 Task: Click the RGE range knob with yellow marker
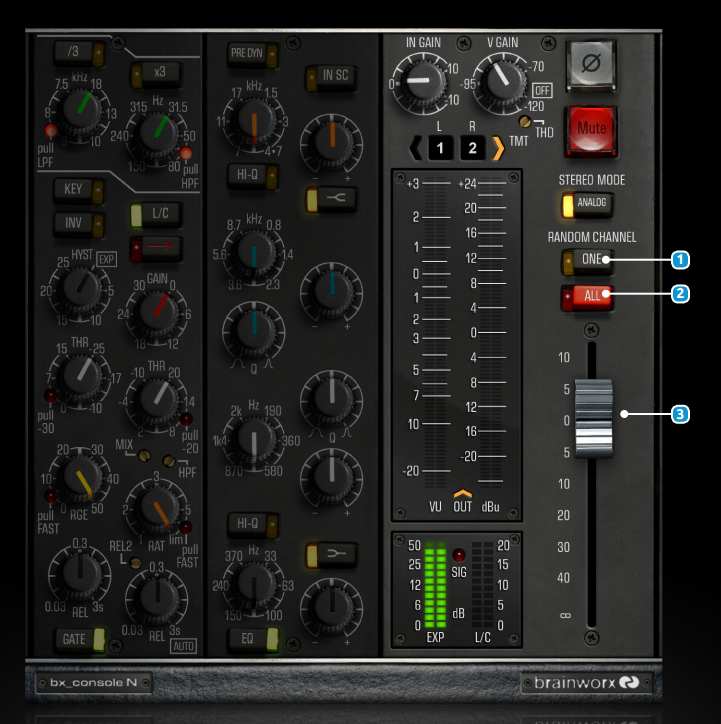tap(81, 477)
